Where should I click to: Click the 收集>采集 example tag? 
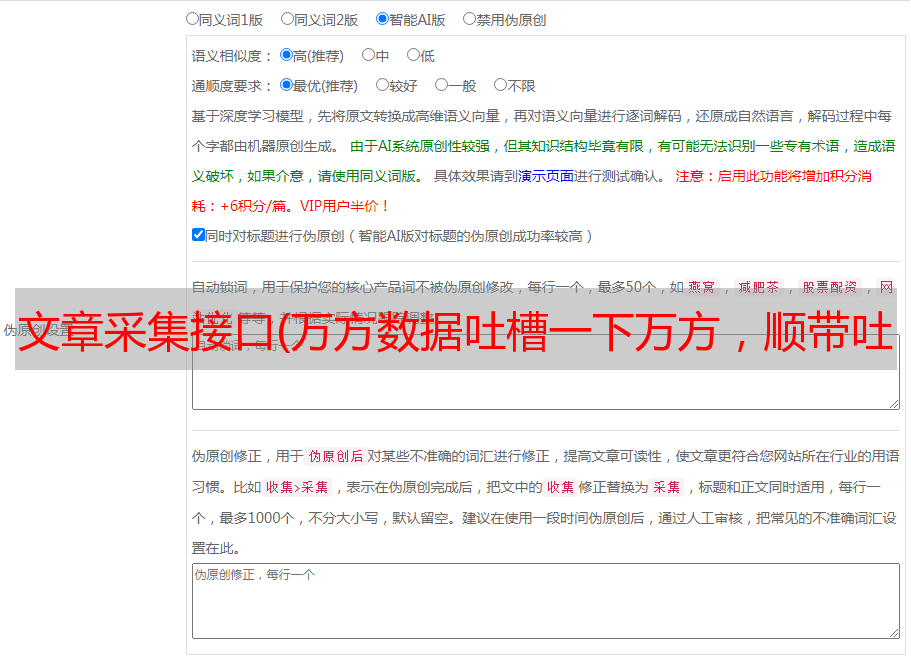click(297, 487)
